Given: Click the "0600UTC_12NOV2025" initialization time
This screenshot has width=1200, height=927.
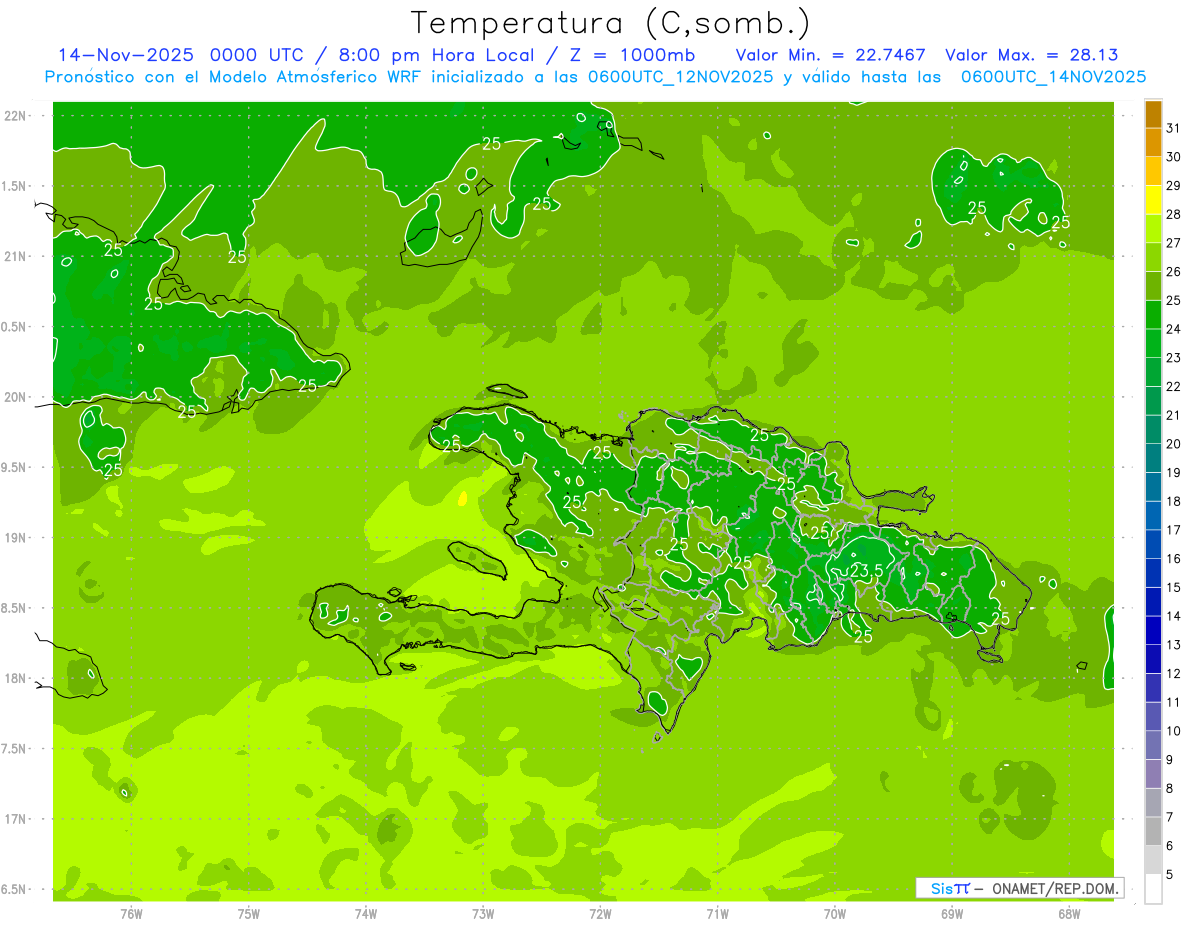Looking at the screenshot, I should tap(685, 77).
